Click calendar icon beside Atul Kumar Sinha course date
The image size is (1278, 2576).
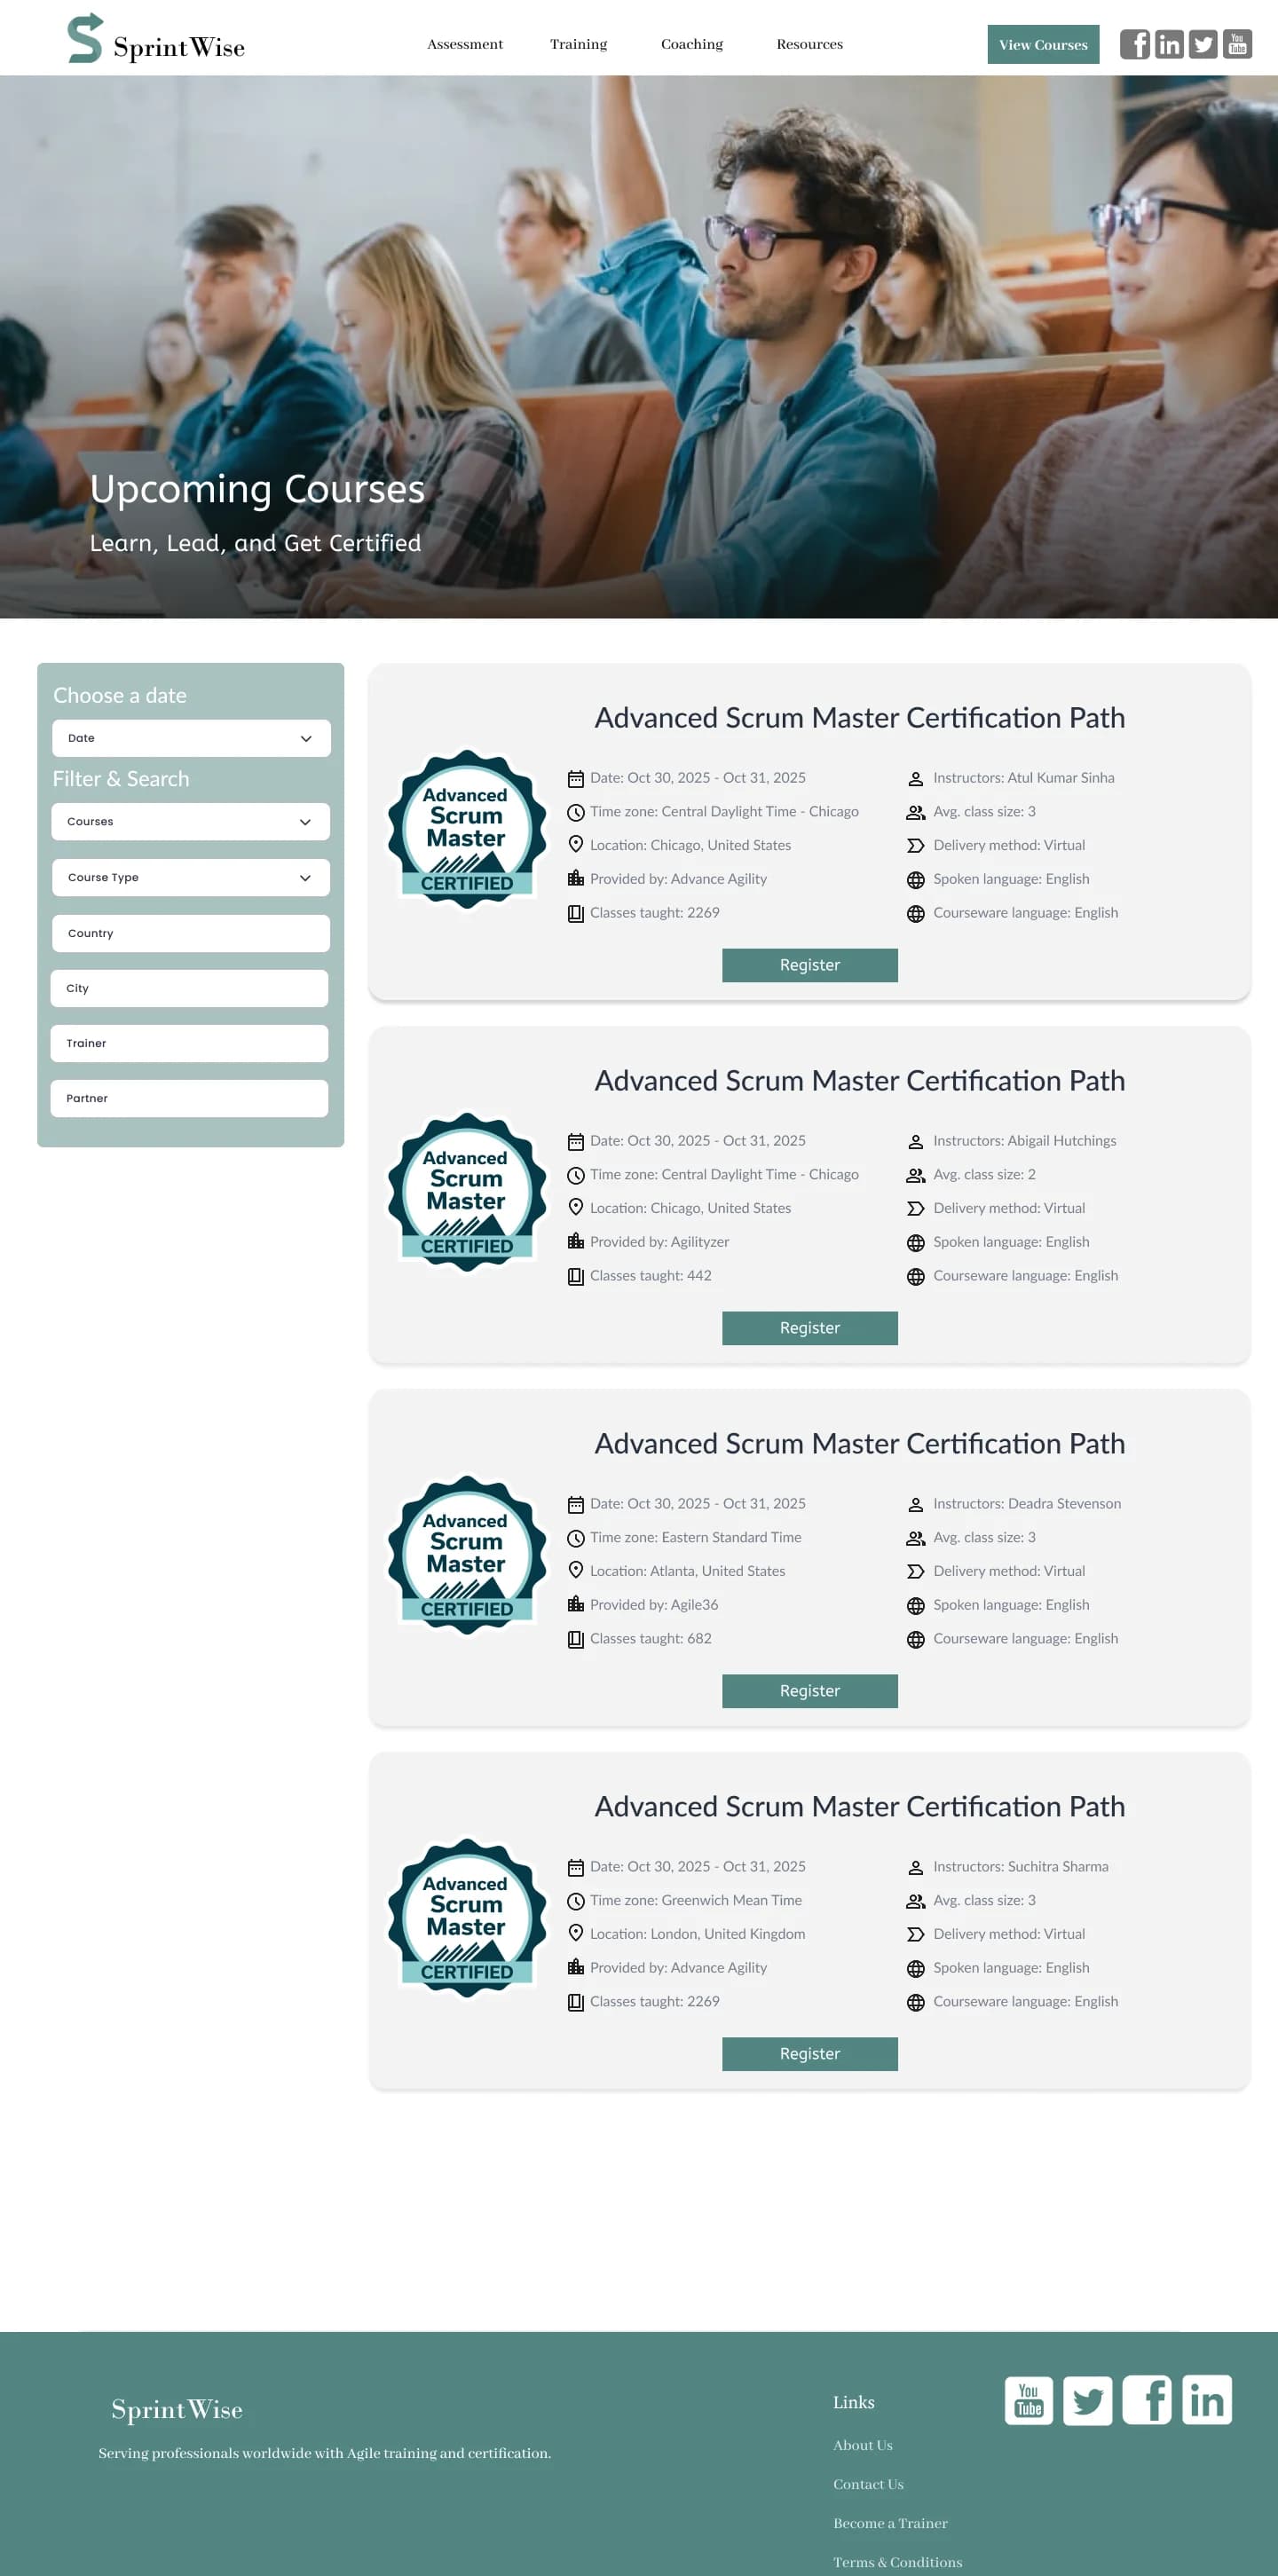[576, 779]
